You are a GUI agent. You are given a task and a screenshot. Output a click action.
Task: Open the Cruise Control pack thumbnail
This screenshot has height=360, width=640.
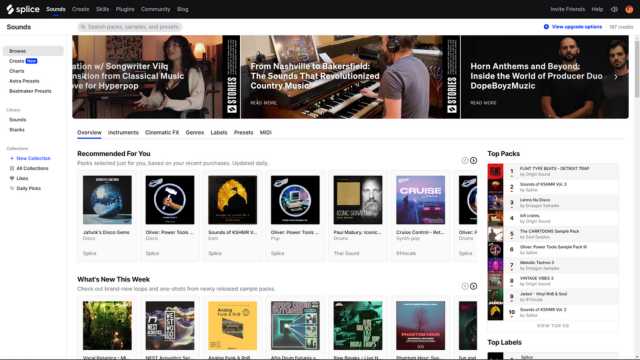coord(420,200)
